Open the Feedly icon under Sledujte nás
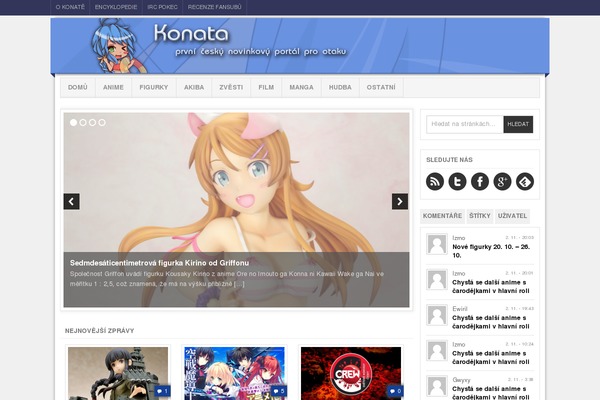Viewport: 600px width, 400px height. pyautogui.click(x=525, y=181)
